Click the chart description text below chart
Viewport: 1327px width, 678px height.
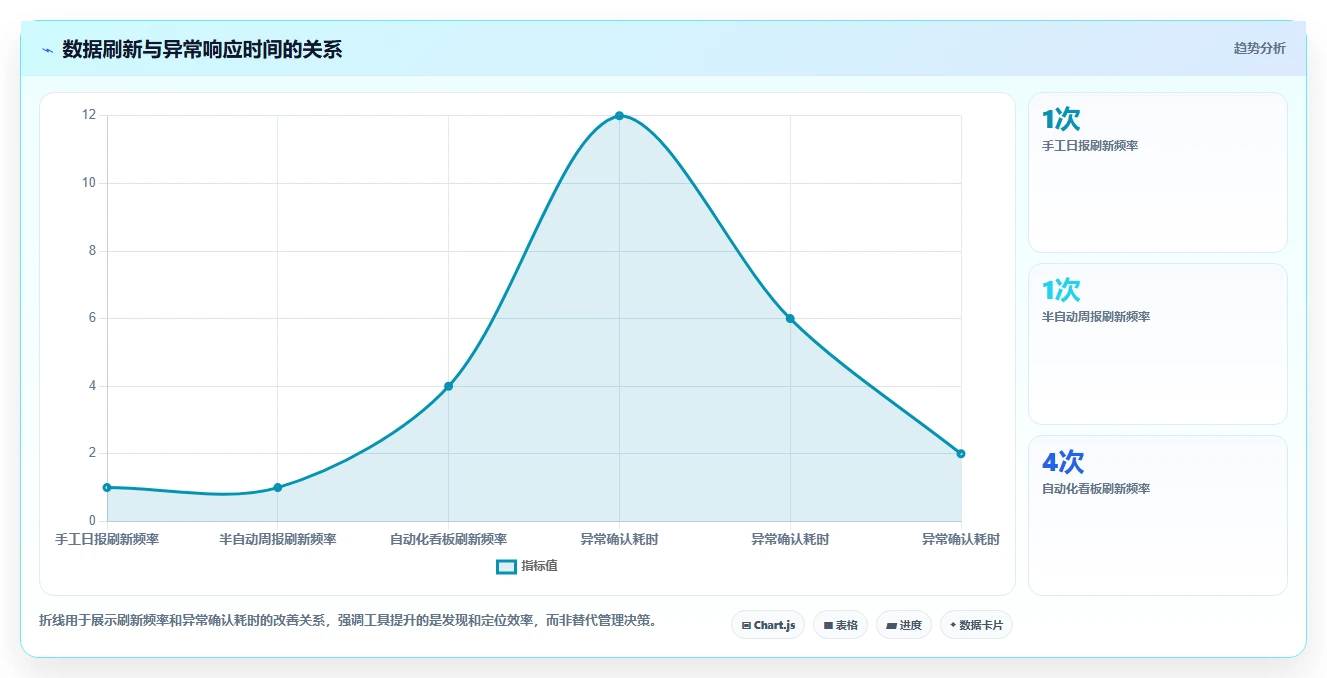(348, 620)
